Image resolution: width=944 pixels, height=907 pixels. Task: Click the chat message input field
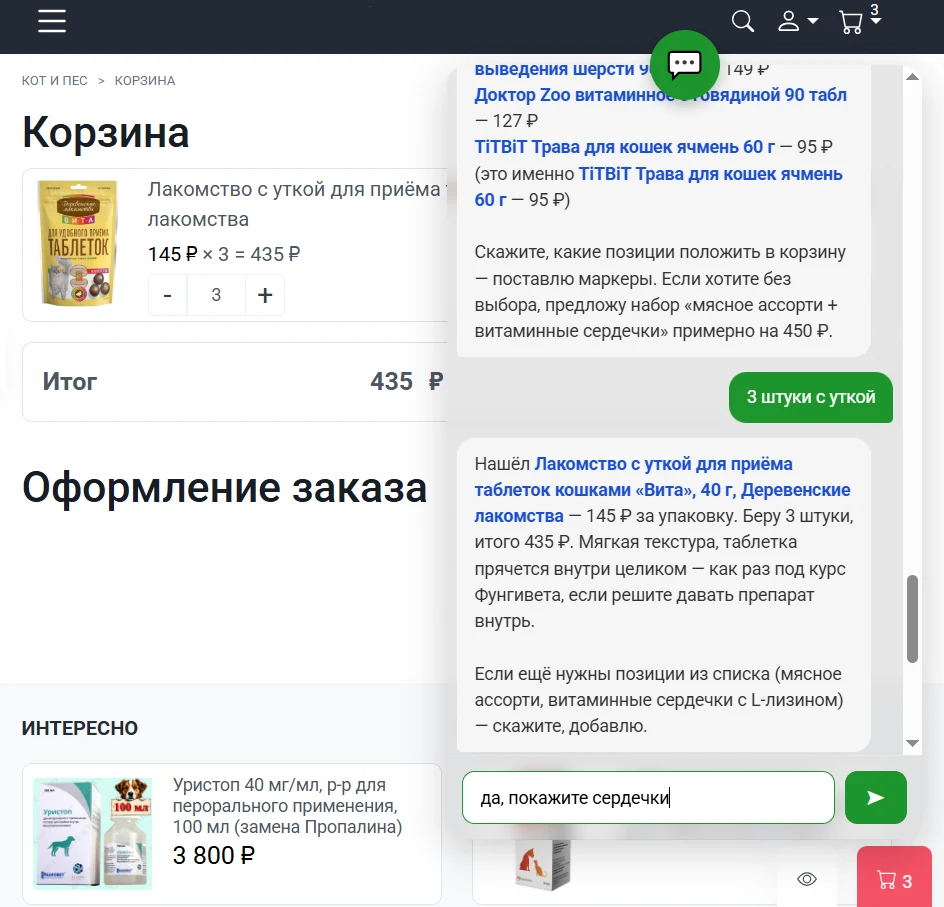[x=648, y=797]
